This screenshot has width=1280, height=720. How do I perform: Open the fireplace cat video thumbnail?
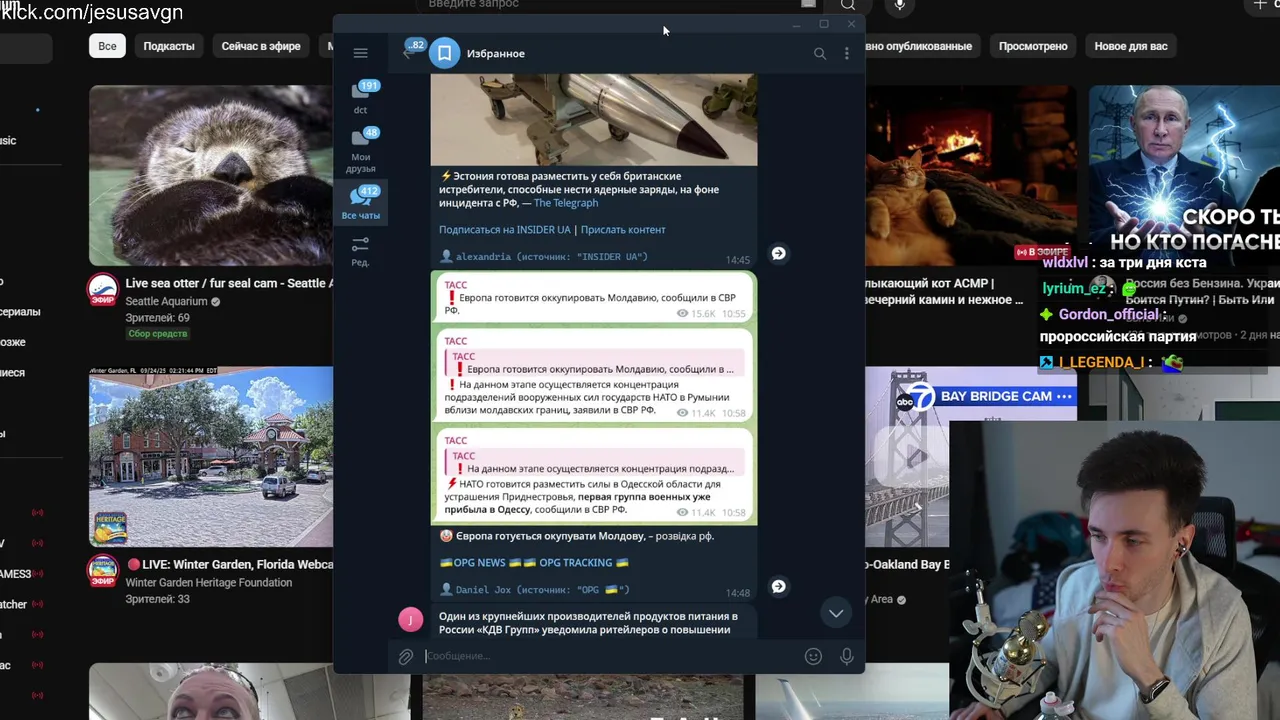[970, 175]
